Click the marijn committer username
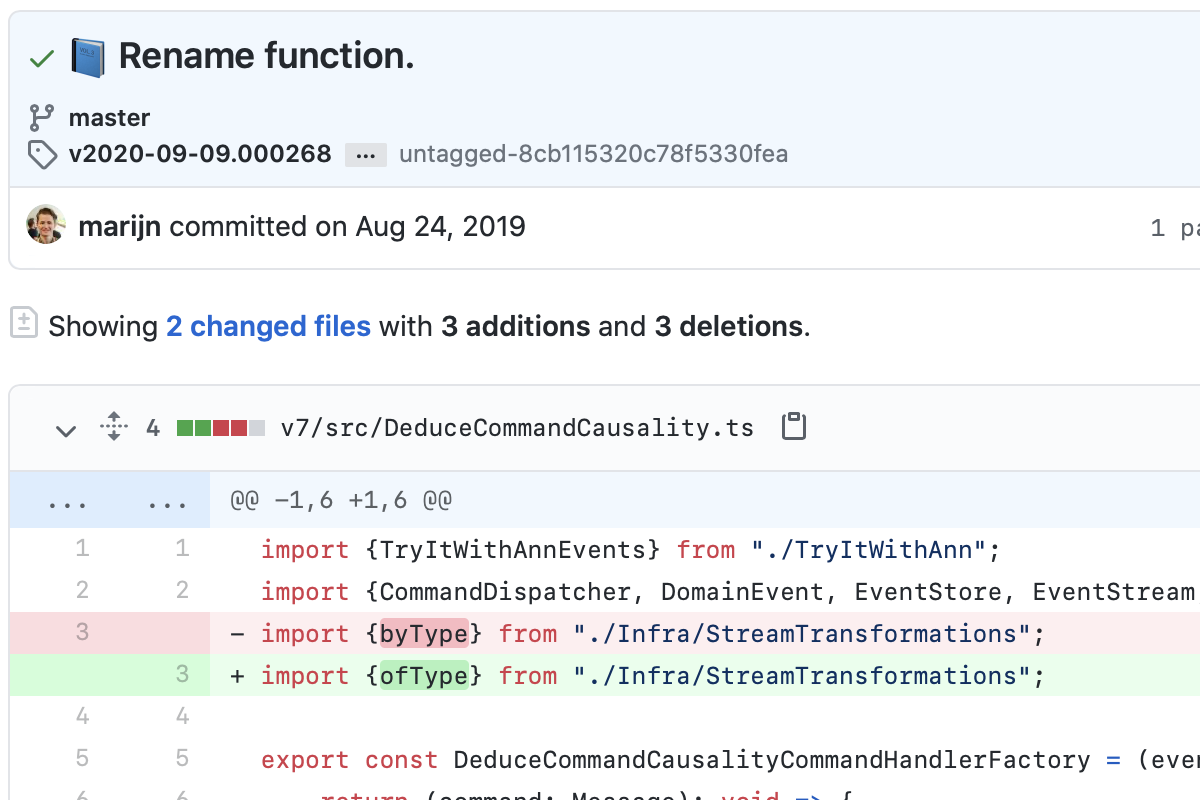This screenshot has height=800, width=1200. [119, 227]
